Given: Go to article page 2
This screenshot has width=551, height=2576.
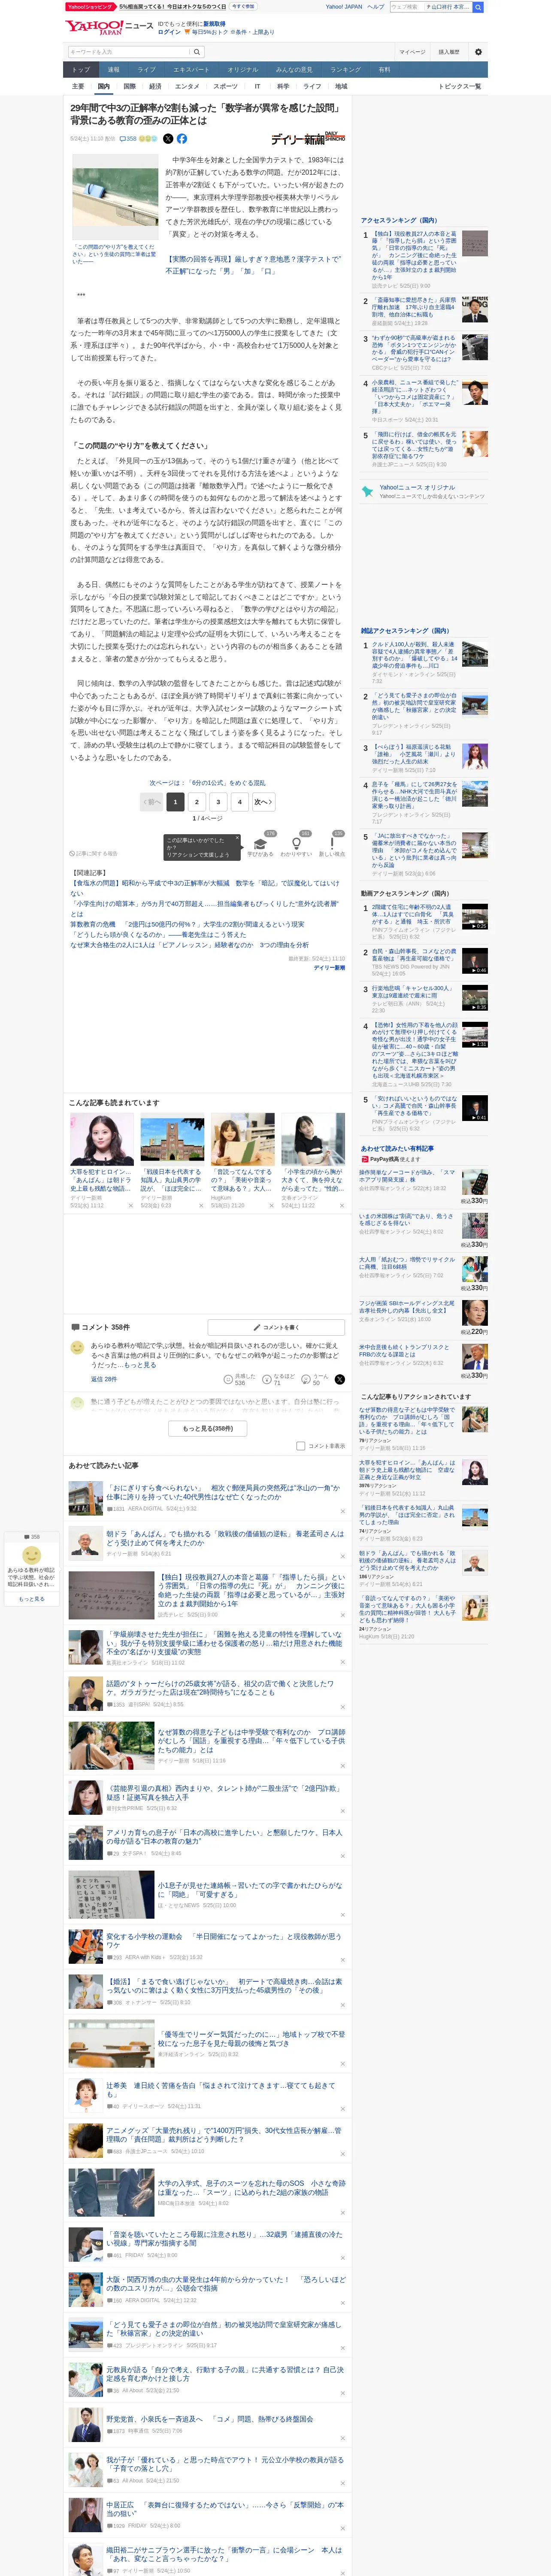Looking at the screenshot, I should [x=196, y=802].
